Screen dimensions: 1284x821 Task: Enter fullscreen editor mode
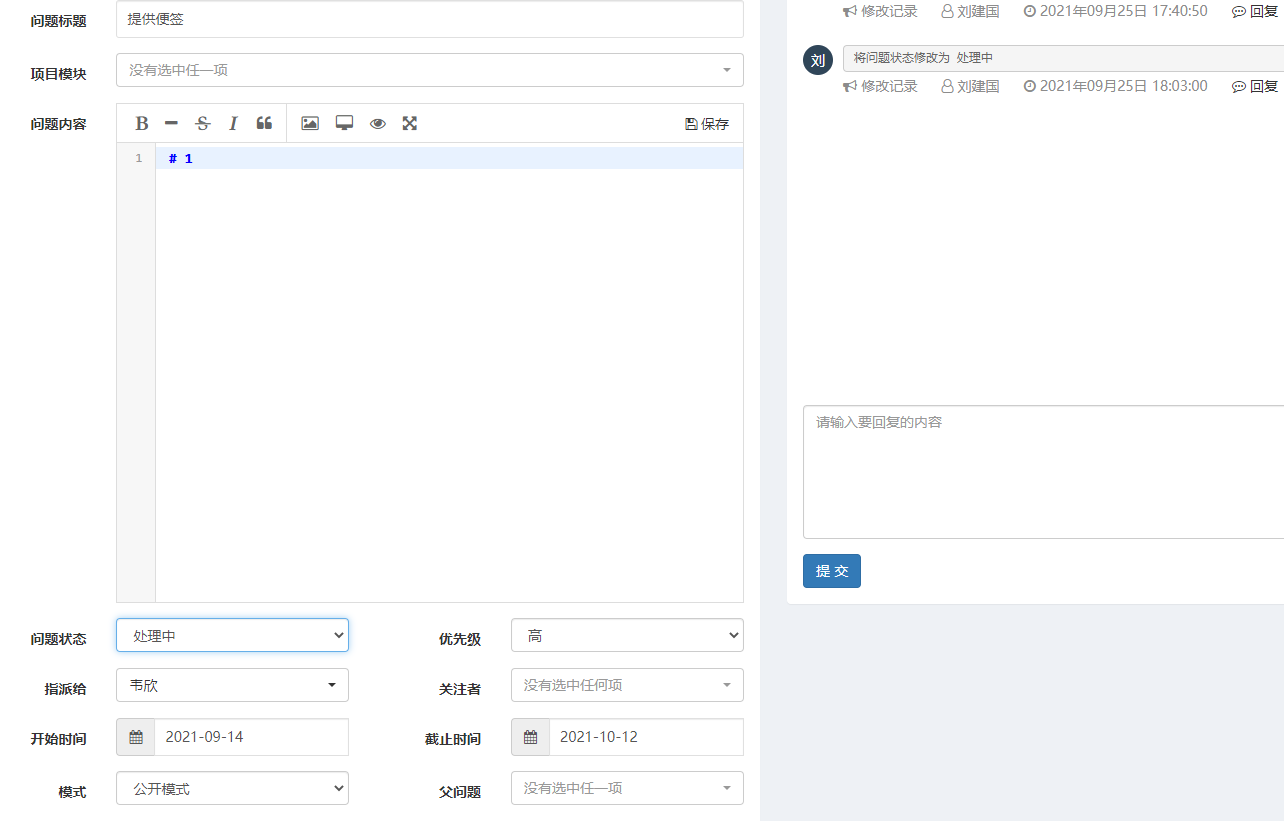[409, 123]
